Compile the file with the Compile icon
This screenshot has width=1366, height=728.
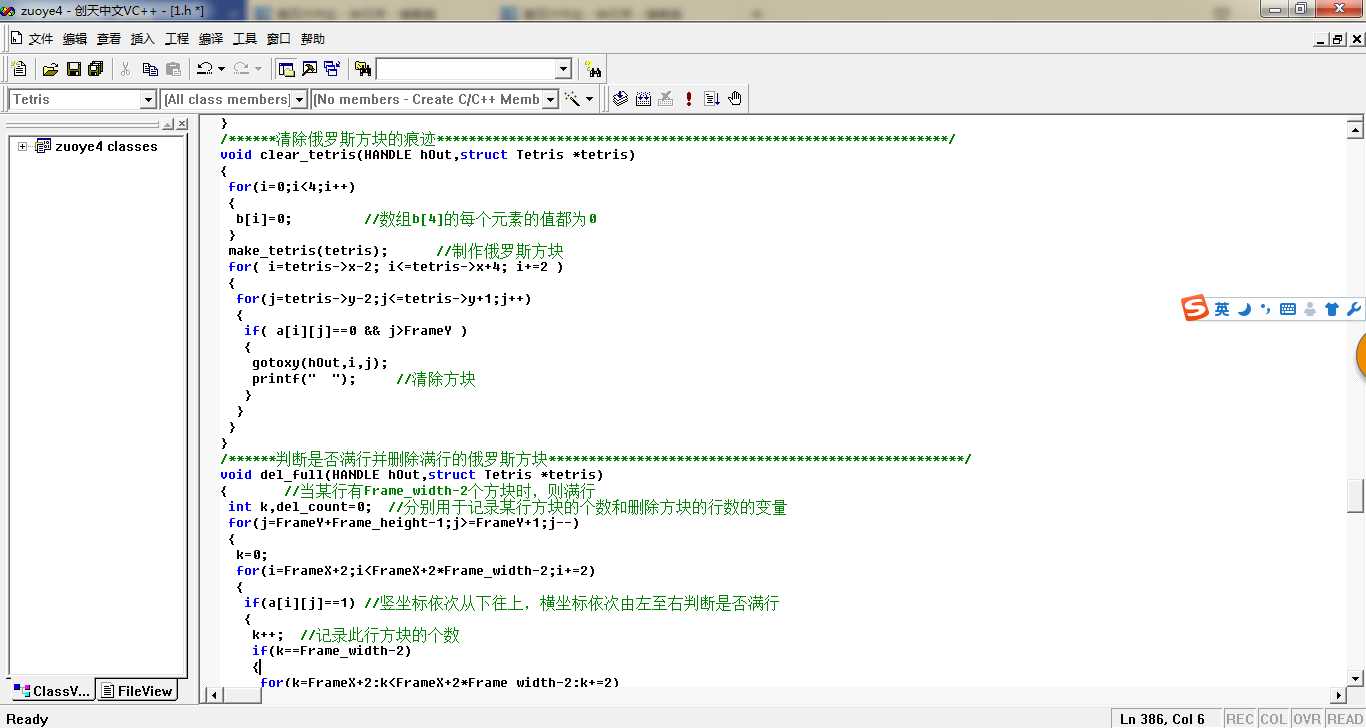620,99
